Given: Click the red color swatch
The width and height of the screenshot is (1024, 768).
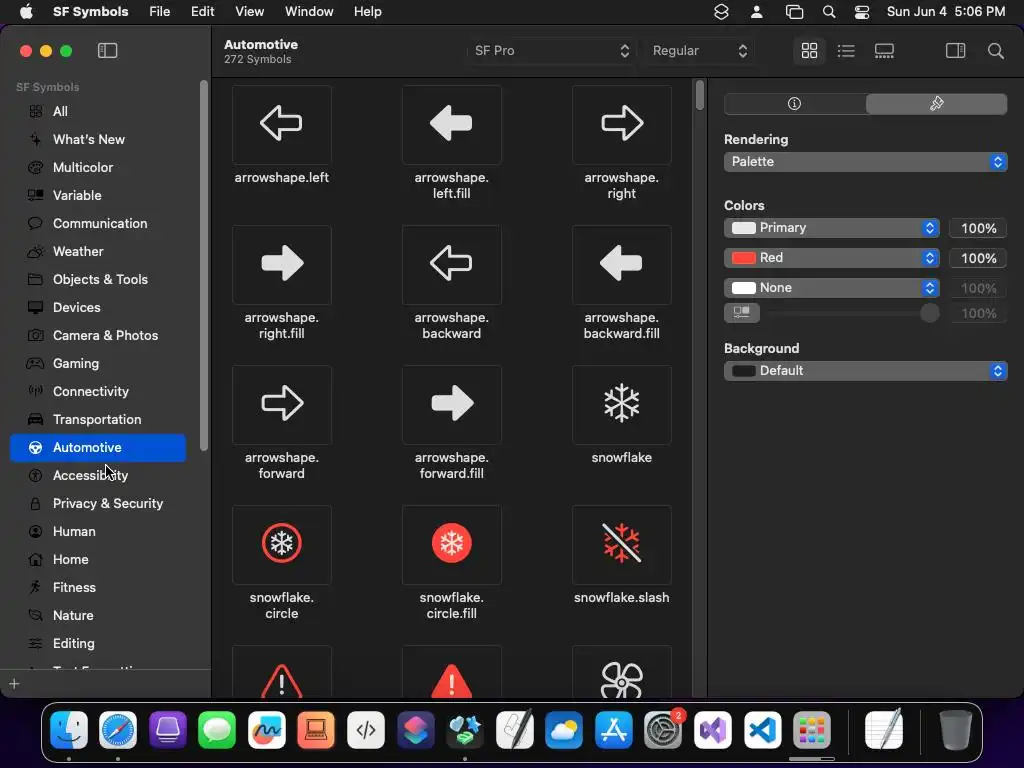Looking at the screenshot, I should click(x=743, y=258).
